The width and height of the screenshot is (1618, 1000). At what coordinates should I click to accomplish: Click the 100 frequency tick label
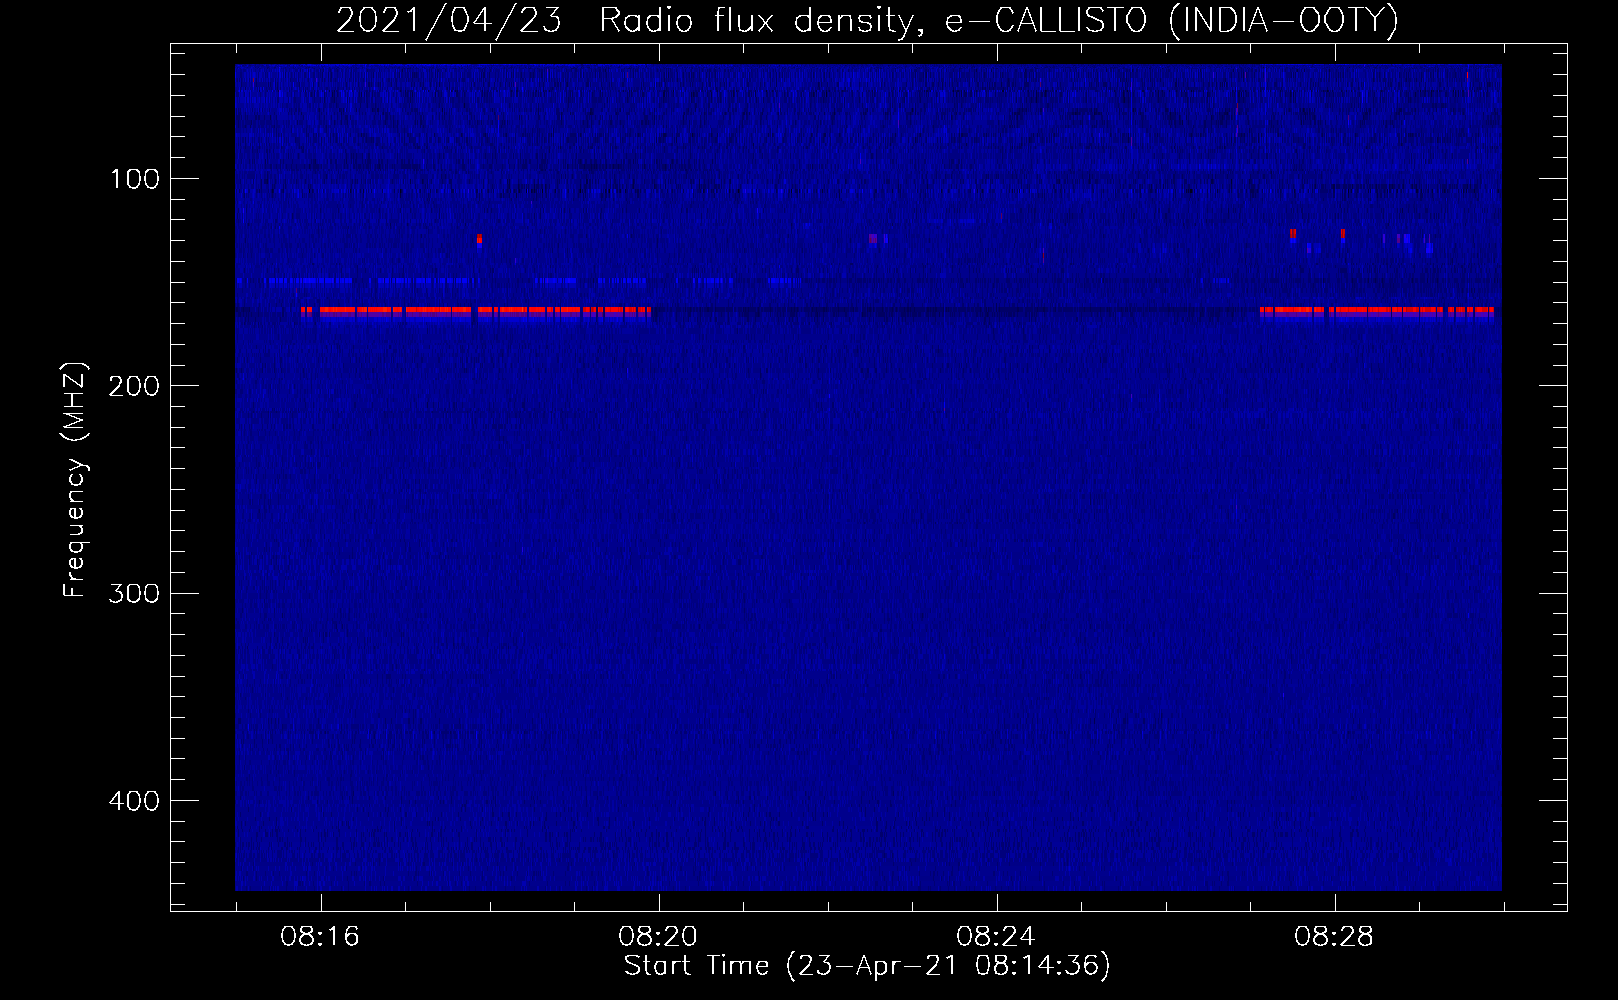(x=134, y=179)
